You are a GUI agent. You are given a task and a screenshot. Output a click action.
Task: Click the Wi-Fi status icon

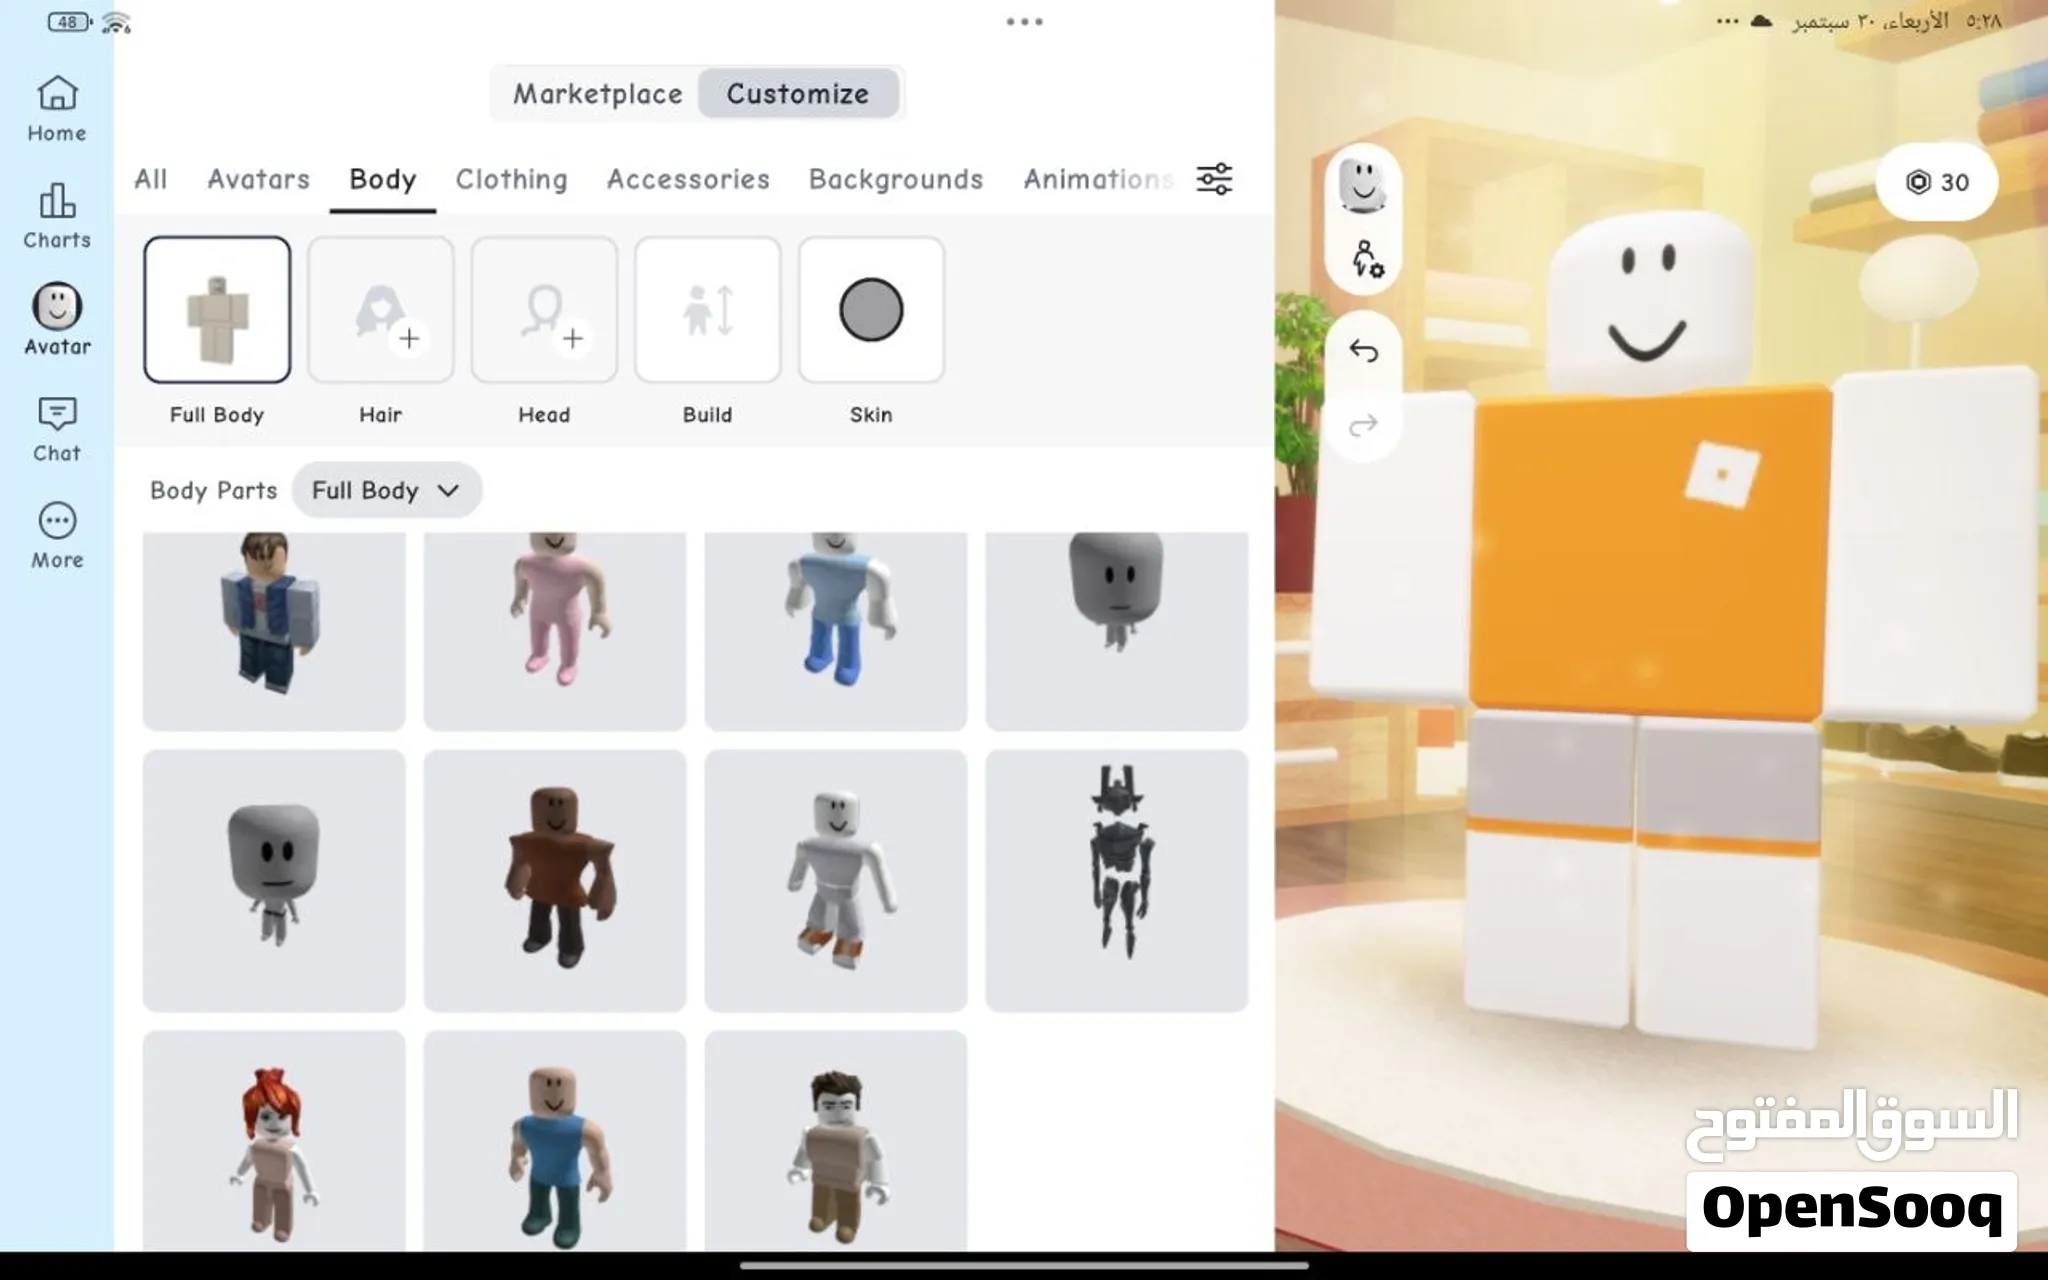coord(117,22)
